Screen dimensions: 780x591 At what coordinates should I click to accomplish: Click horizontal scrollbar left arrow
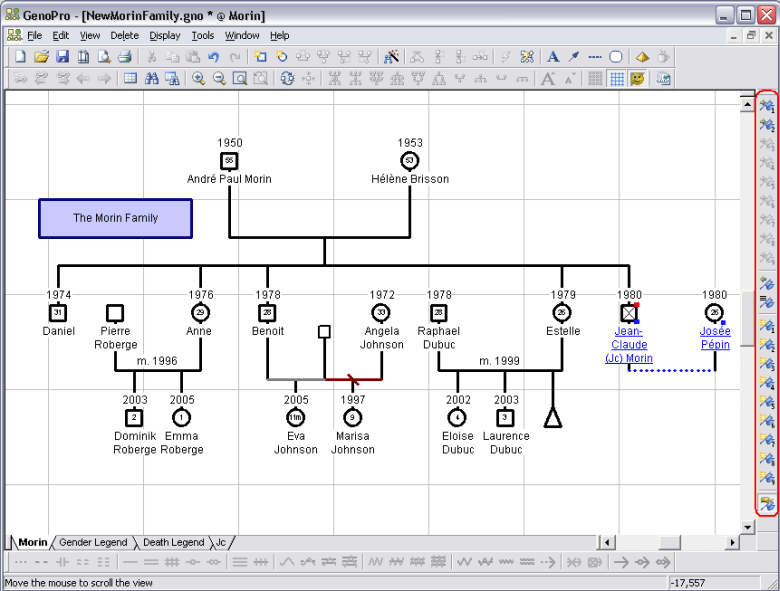pyautogui.click(x=606, y=542)
